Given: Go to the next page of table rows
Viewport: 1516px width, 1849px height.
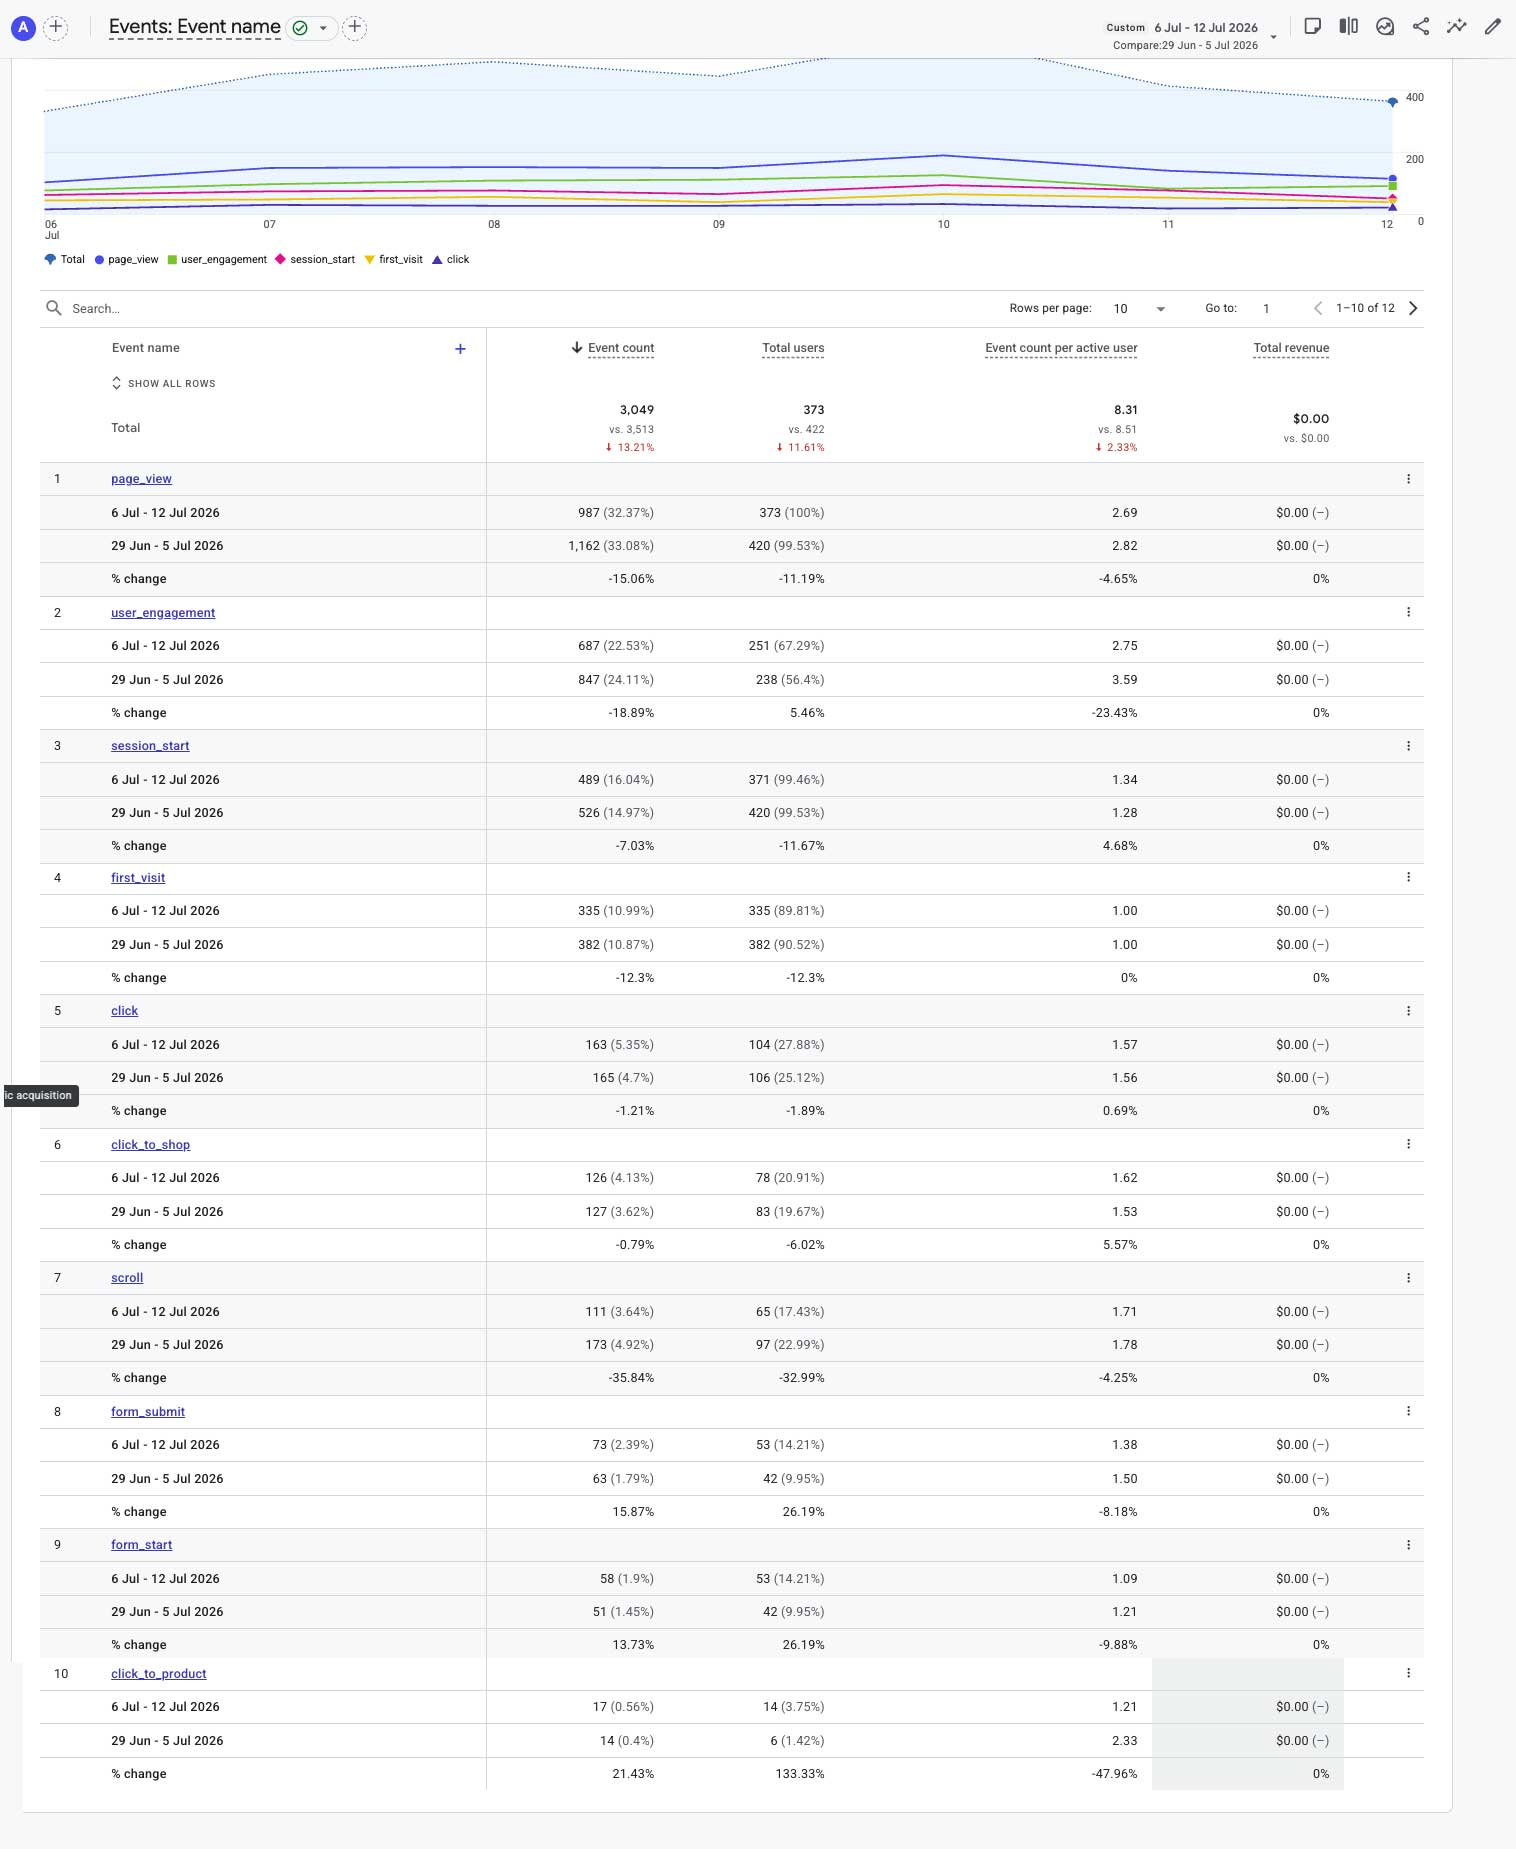Looking at the screenshot, I should point(1413,308).
